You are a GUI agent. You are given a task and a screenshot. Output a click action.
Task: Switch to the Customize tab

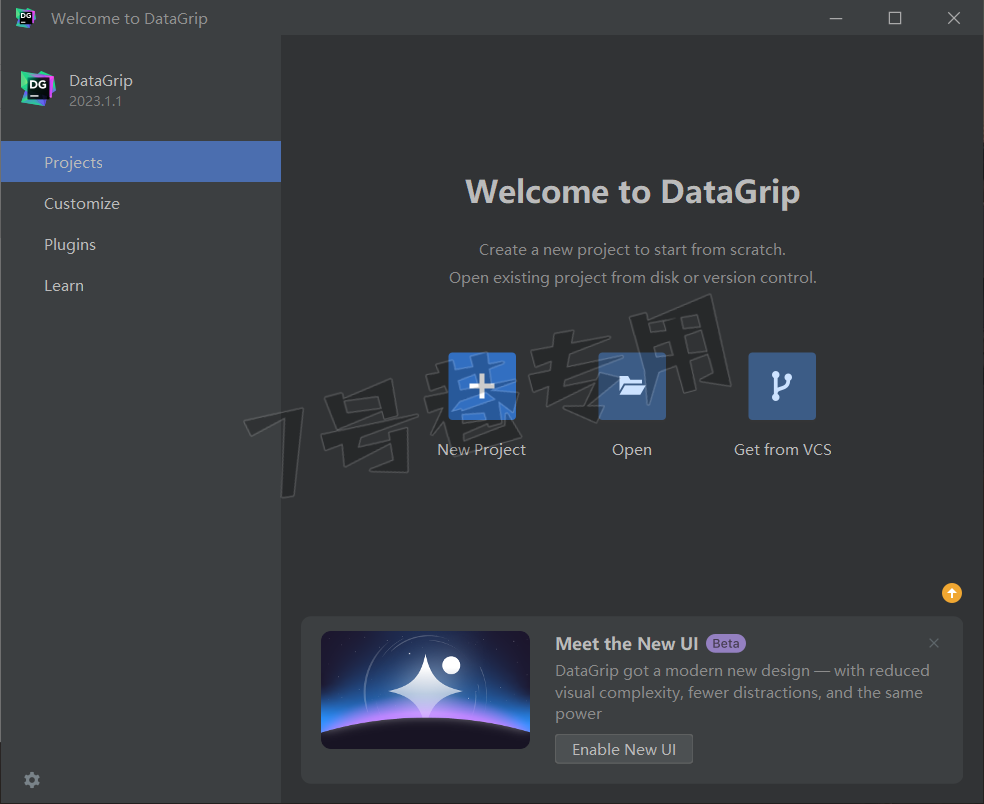pos(141,203)
